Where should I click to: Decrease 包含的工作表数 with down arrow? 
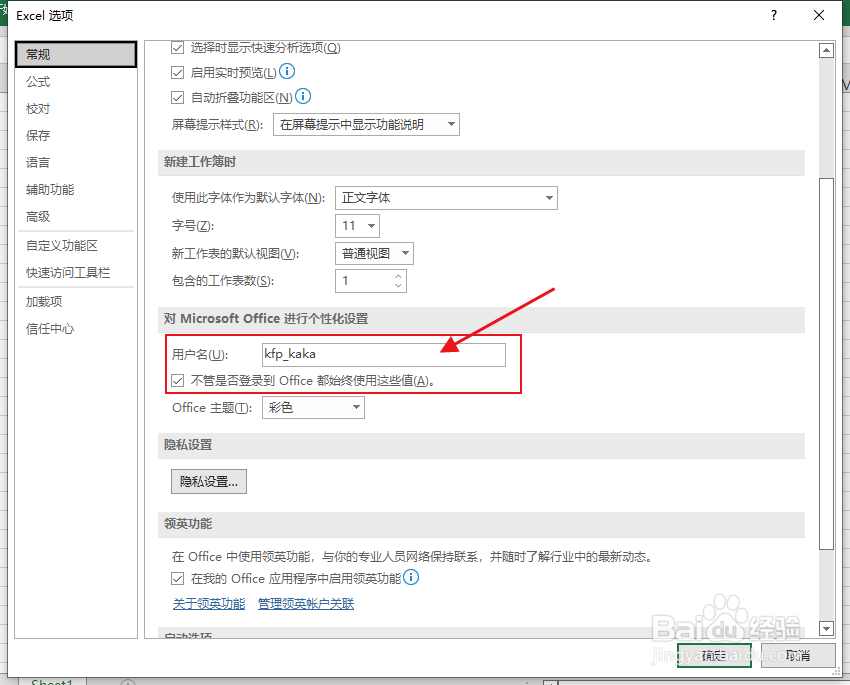pyautogui.click(x=398, y=285)
